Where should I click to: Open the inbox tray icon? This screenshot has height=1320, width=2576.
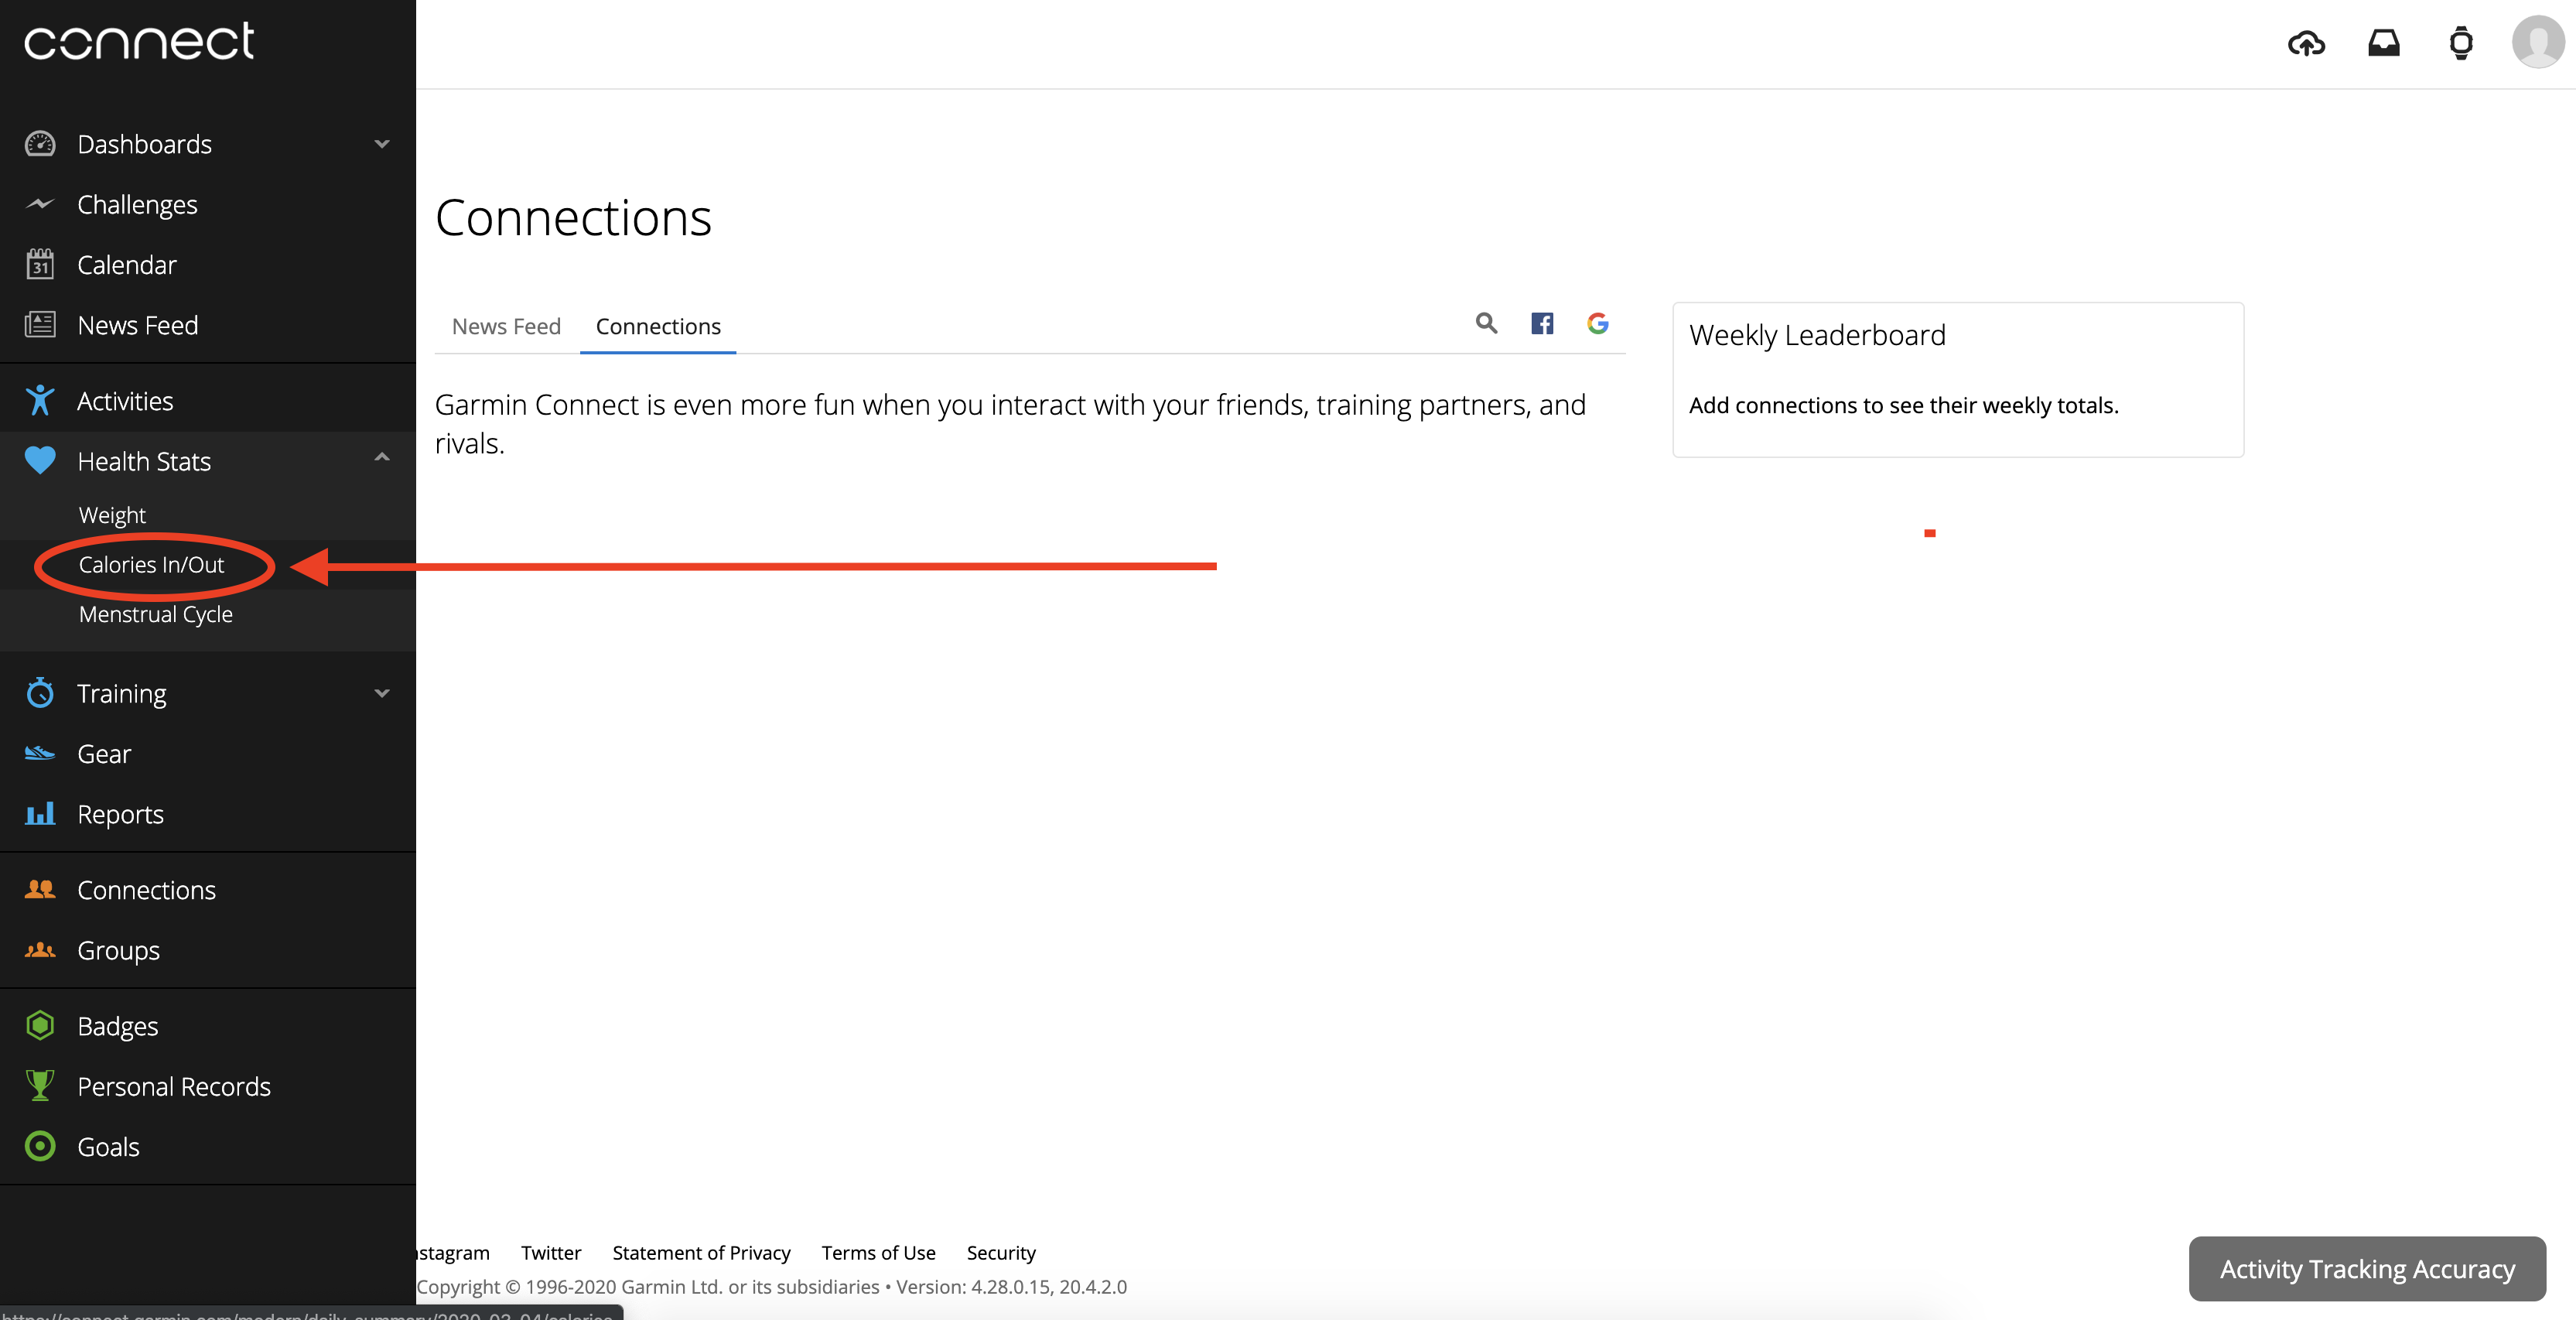coord(2384,43)
